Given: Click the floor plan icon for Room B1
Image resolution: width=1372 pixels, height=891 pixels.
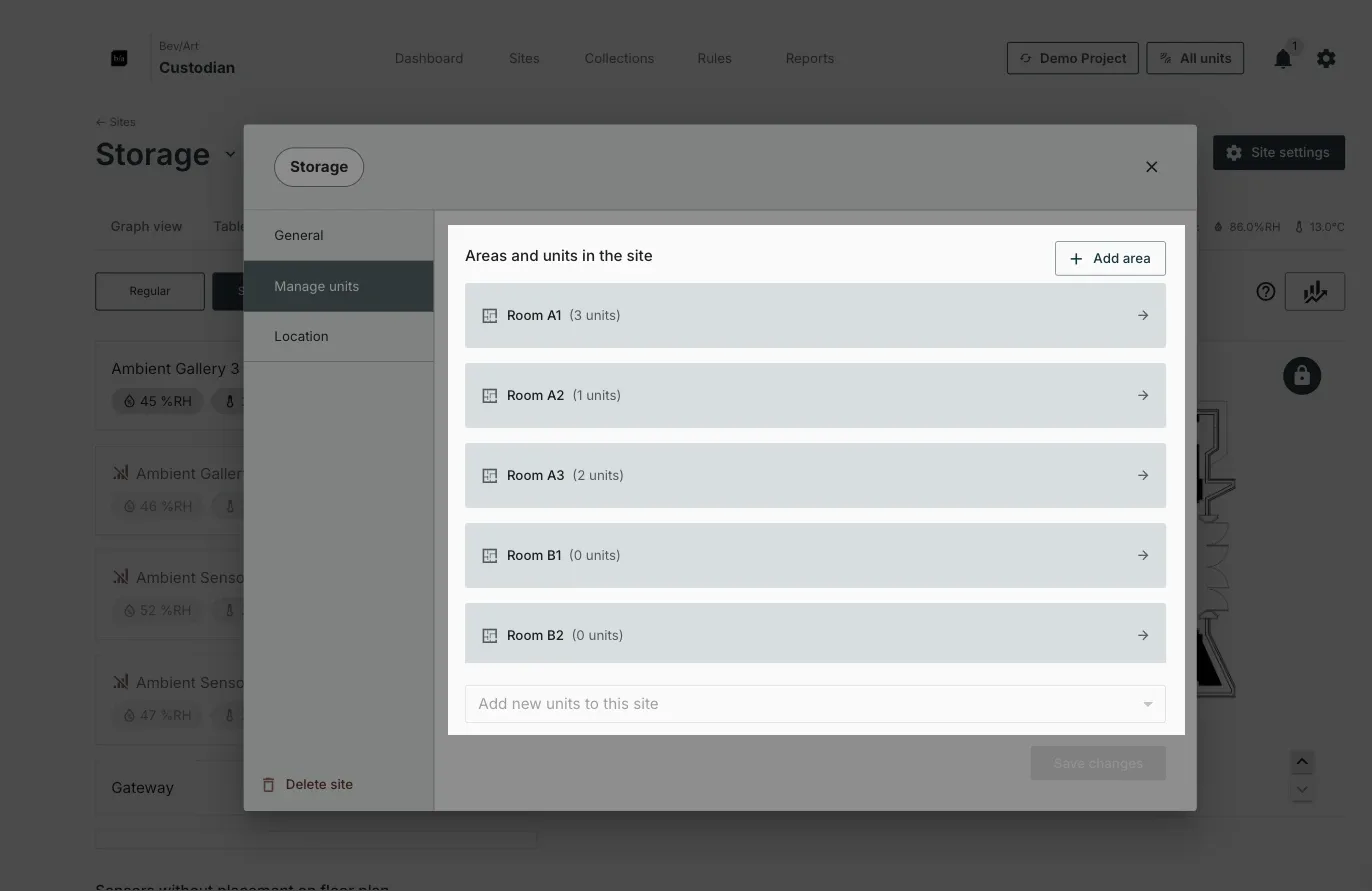Looking at the screenshot, I should [x=490, y=555].
